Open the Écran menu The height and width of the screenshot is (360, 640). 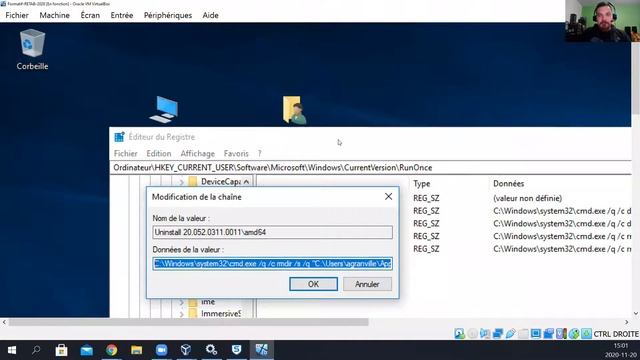click(90, 15)
